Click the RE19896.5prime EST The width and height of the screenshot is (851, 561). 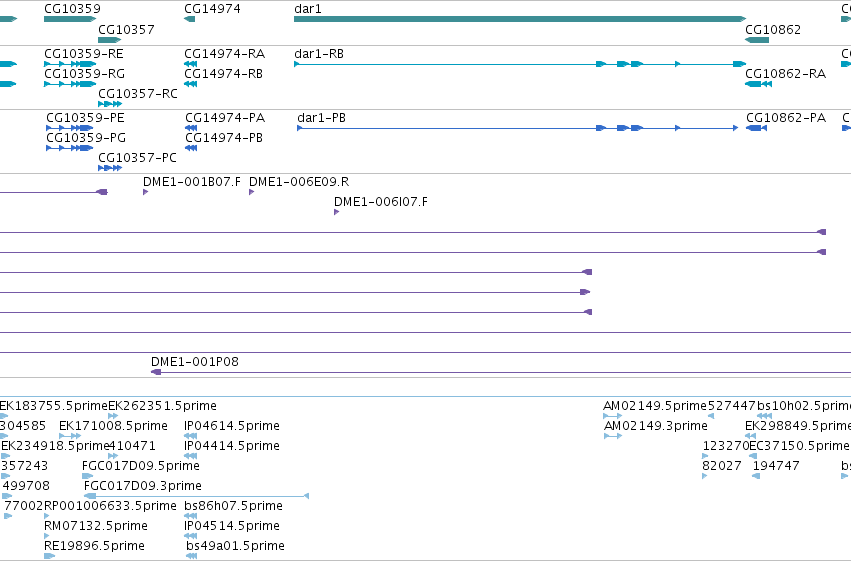pyautogui.click(x=49, y=556)
